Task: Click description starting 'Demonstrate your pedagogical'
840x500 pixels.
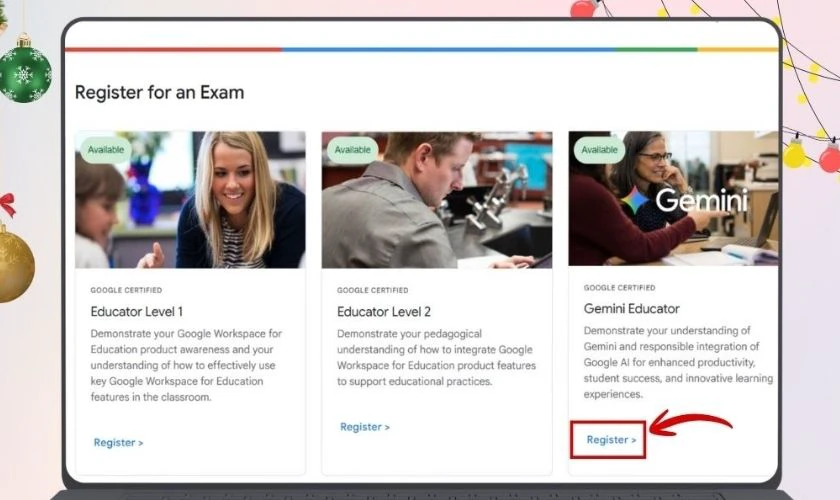Action: click(436, 357)
